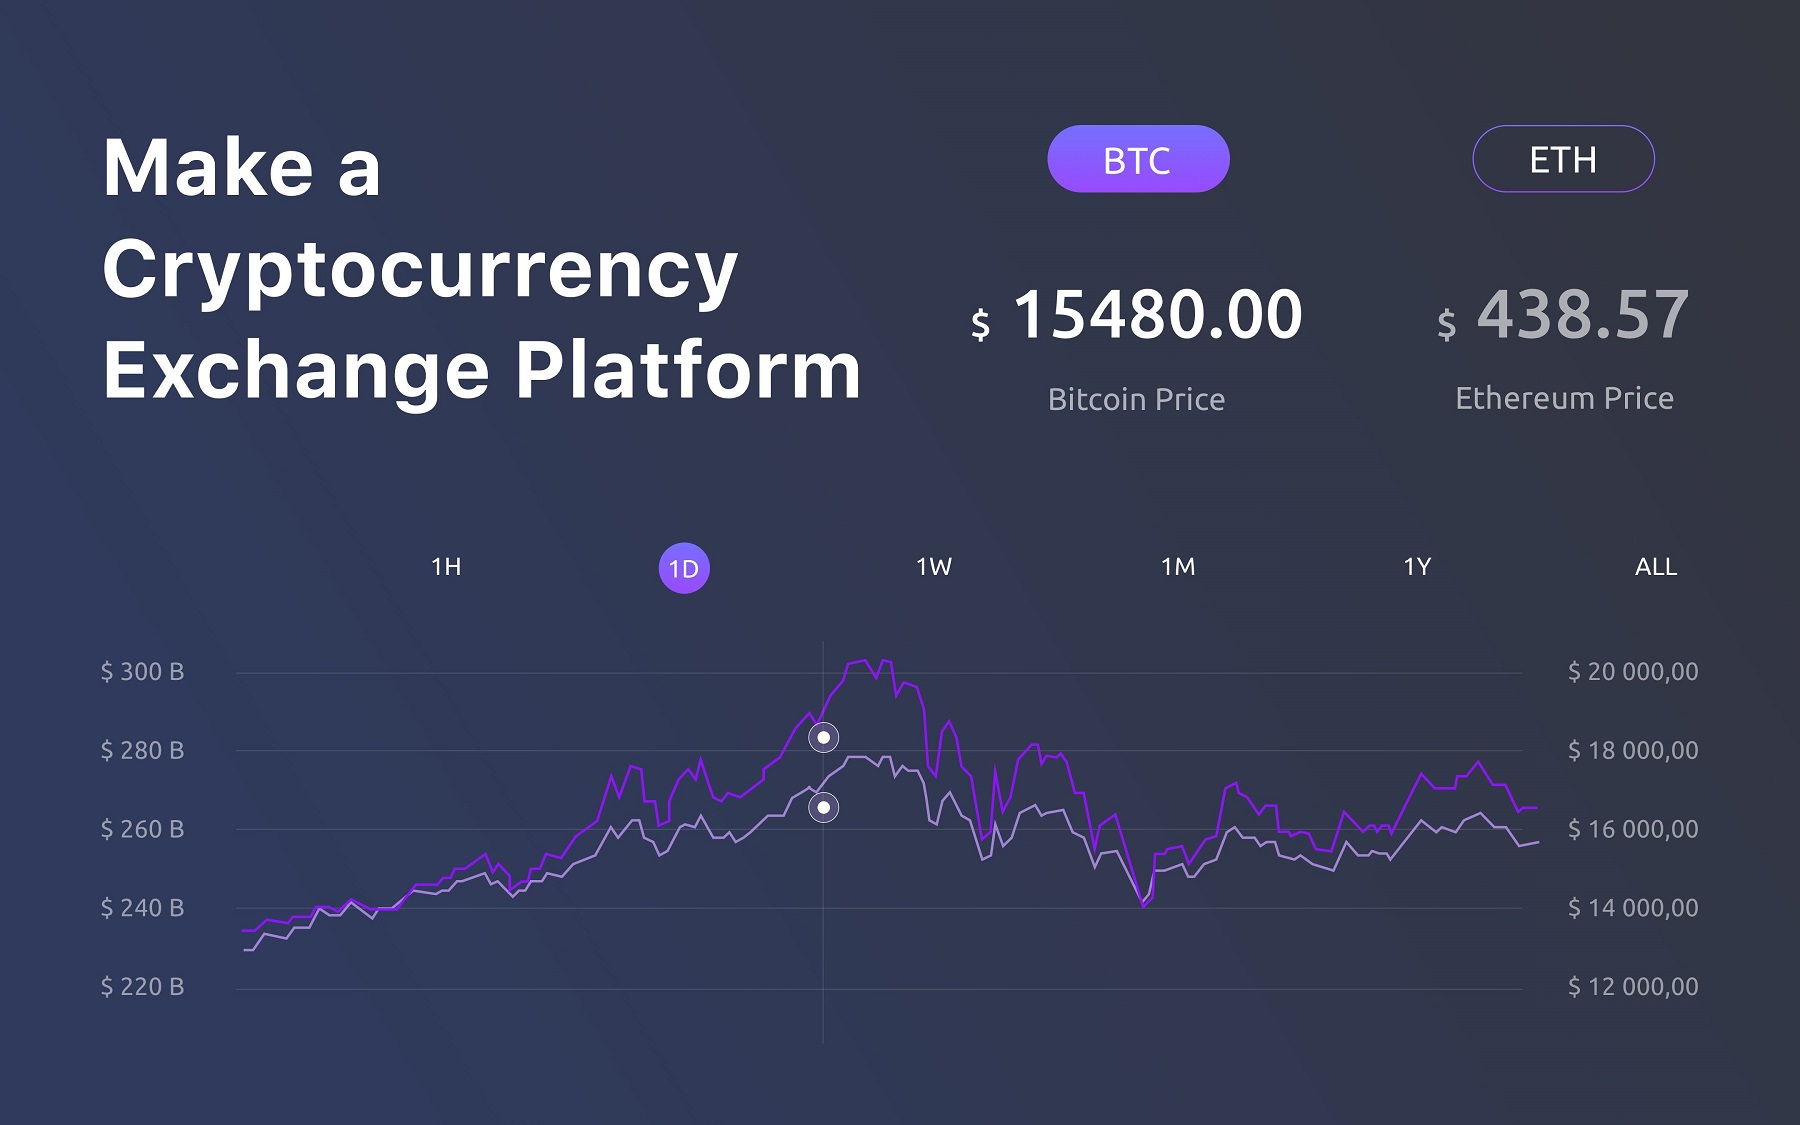
Task: Click the Cryptocurrency Exchange Platform headline
Action: tap(480, 270)
